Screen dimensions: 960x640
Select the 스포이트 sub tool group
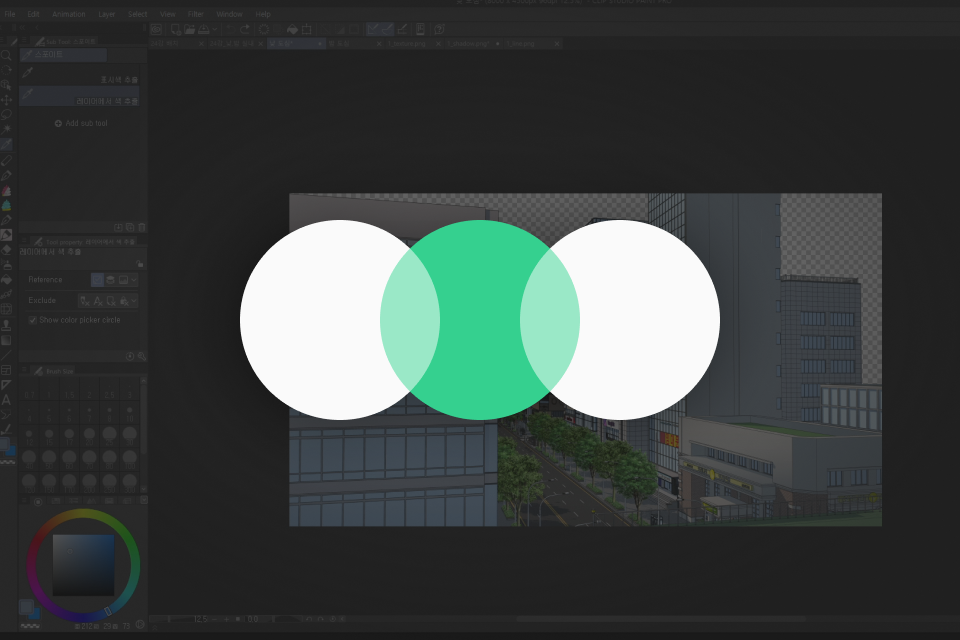pyautogui.click(x=63, y=55)
